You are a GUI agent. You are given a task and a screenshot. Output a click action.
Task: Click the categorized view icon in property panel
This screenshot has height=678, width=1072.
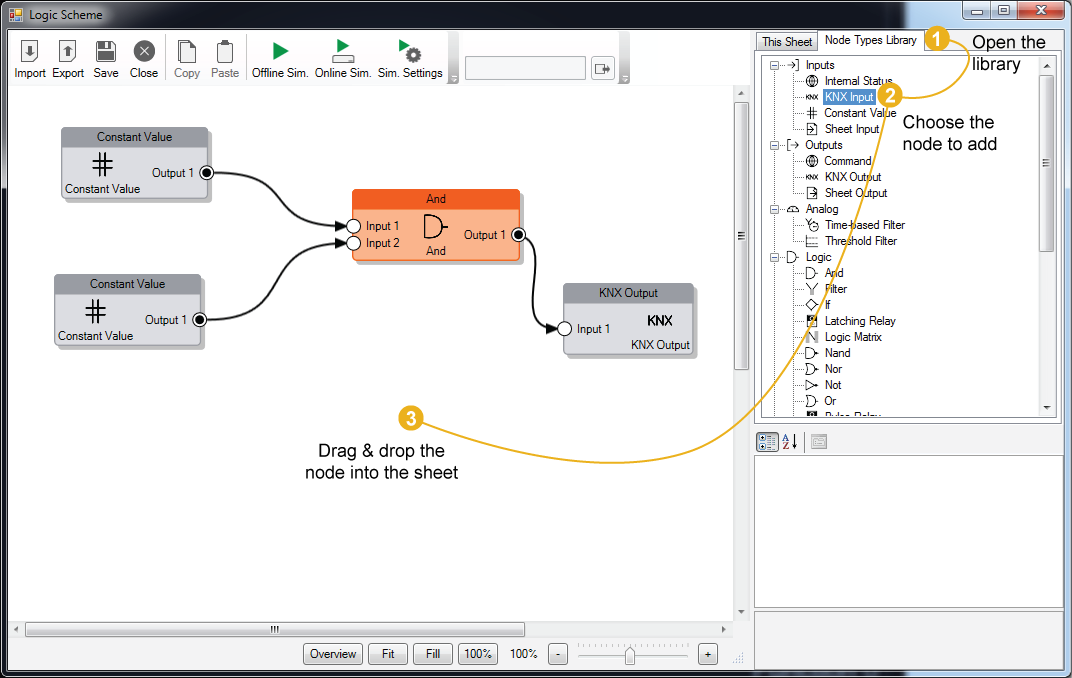(x=767, y=442)
